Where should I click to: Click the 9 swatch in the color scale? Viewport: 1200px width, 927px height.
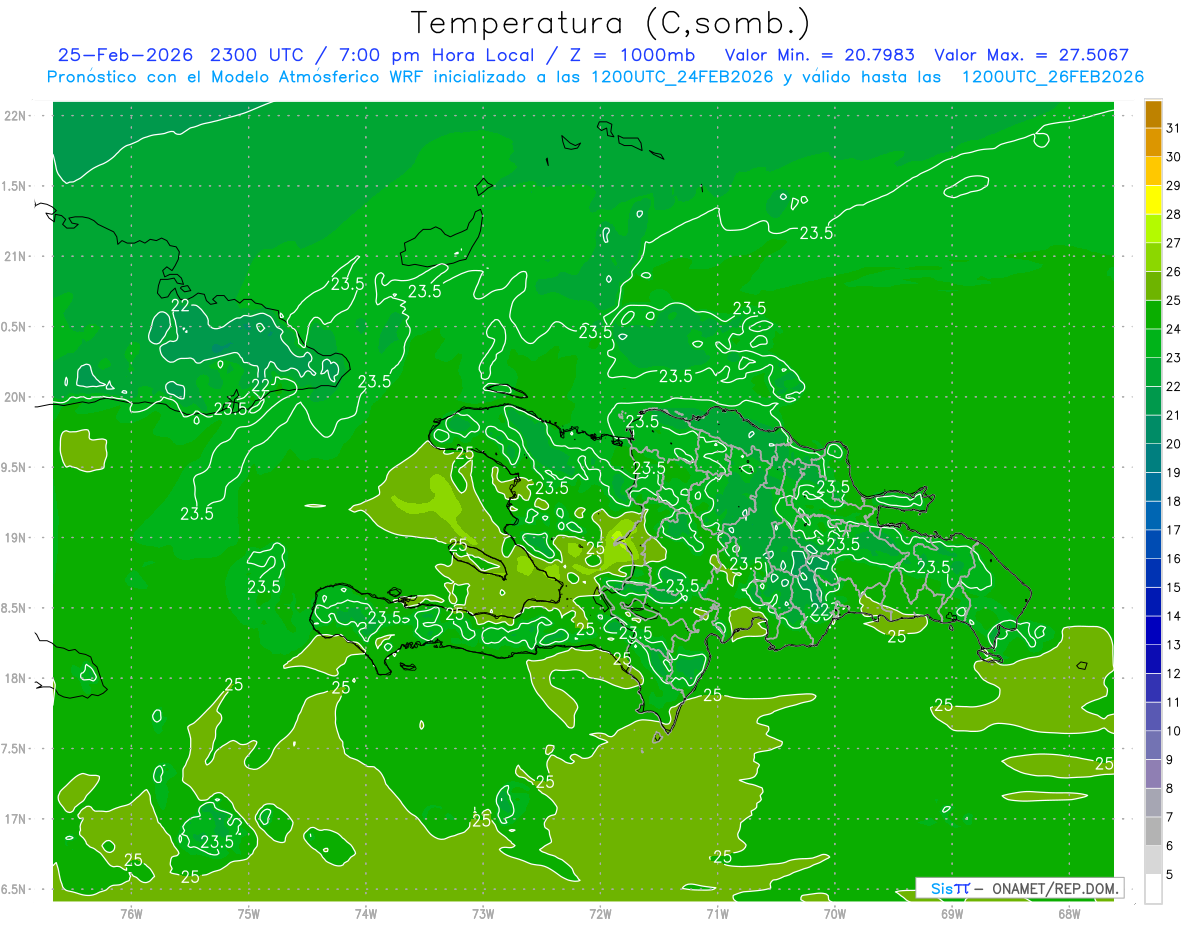click(1153, 745)
